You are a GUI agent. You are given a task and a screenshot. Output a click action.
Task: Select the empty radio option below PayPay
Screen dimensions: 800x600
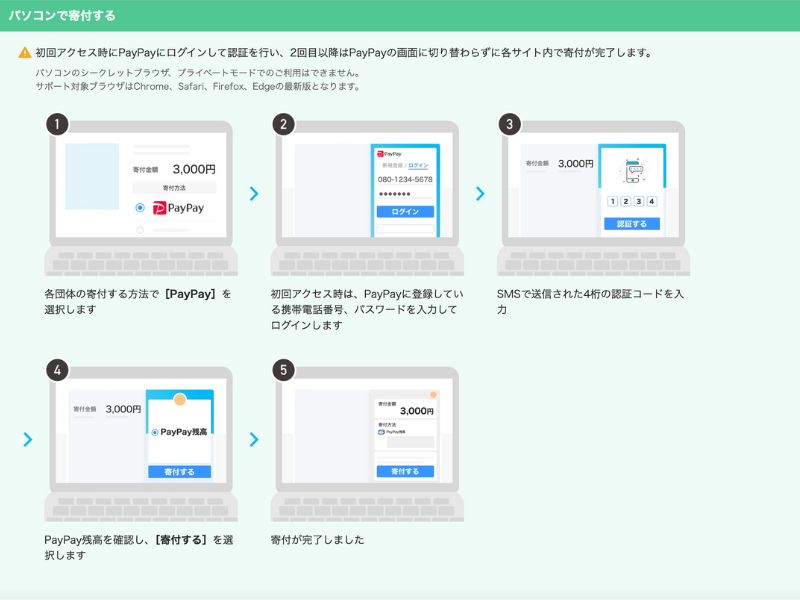[x=140, y=230]
